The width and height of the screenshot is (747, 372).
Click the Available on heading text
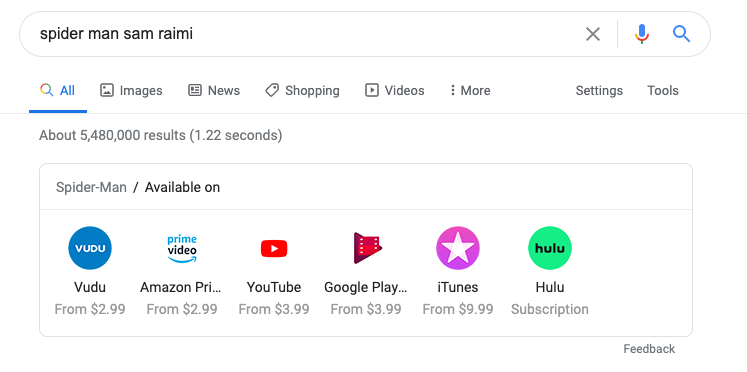[182, 187]
